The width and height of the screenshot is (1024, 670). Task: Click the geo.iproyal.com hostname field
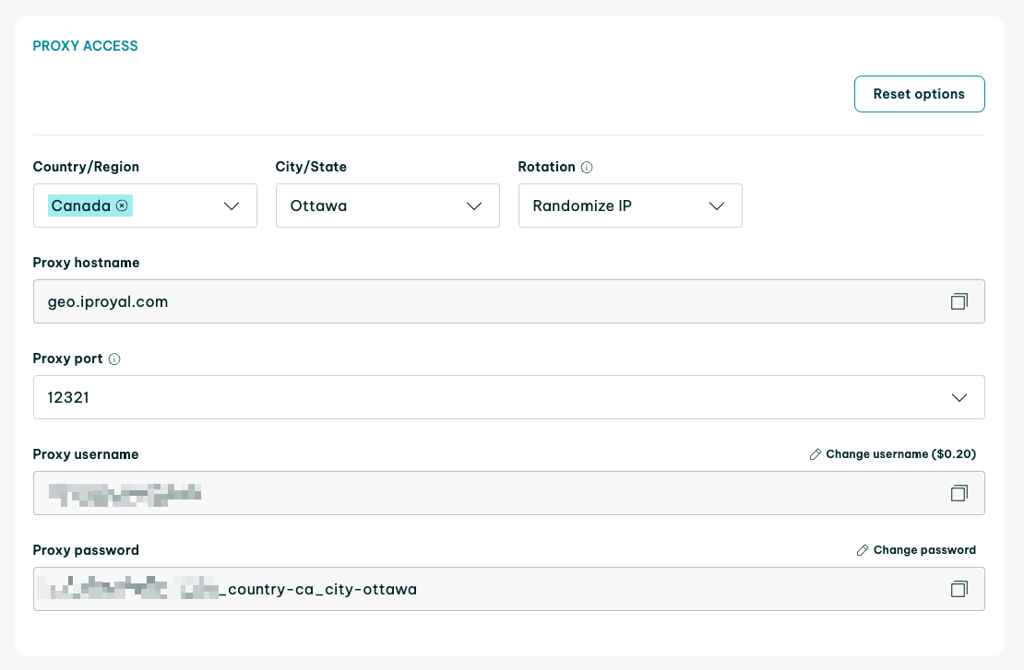(x=509, y=302)
